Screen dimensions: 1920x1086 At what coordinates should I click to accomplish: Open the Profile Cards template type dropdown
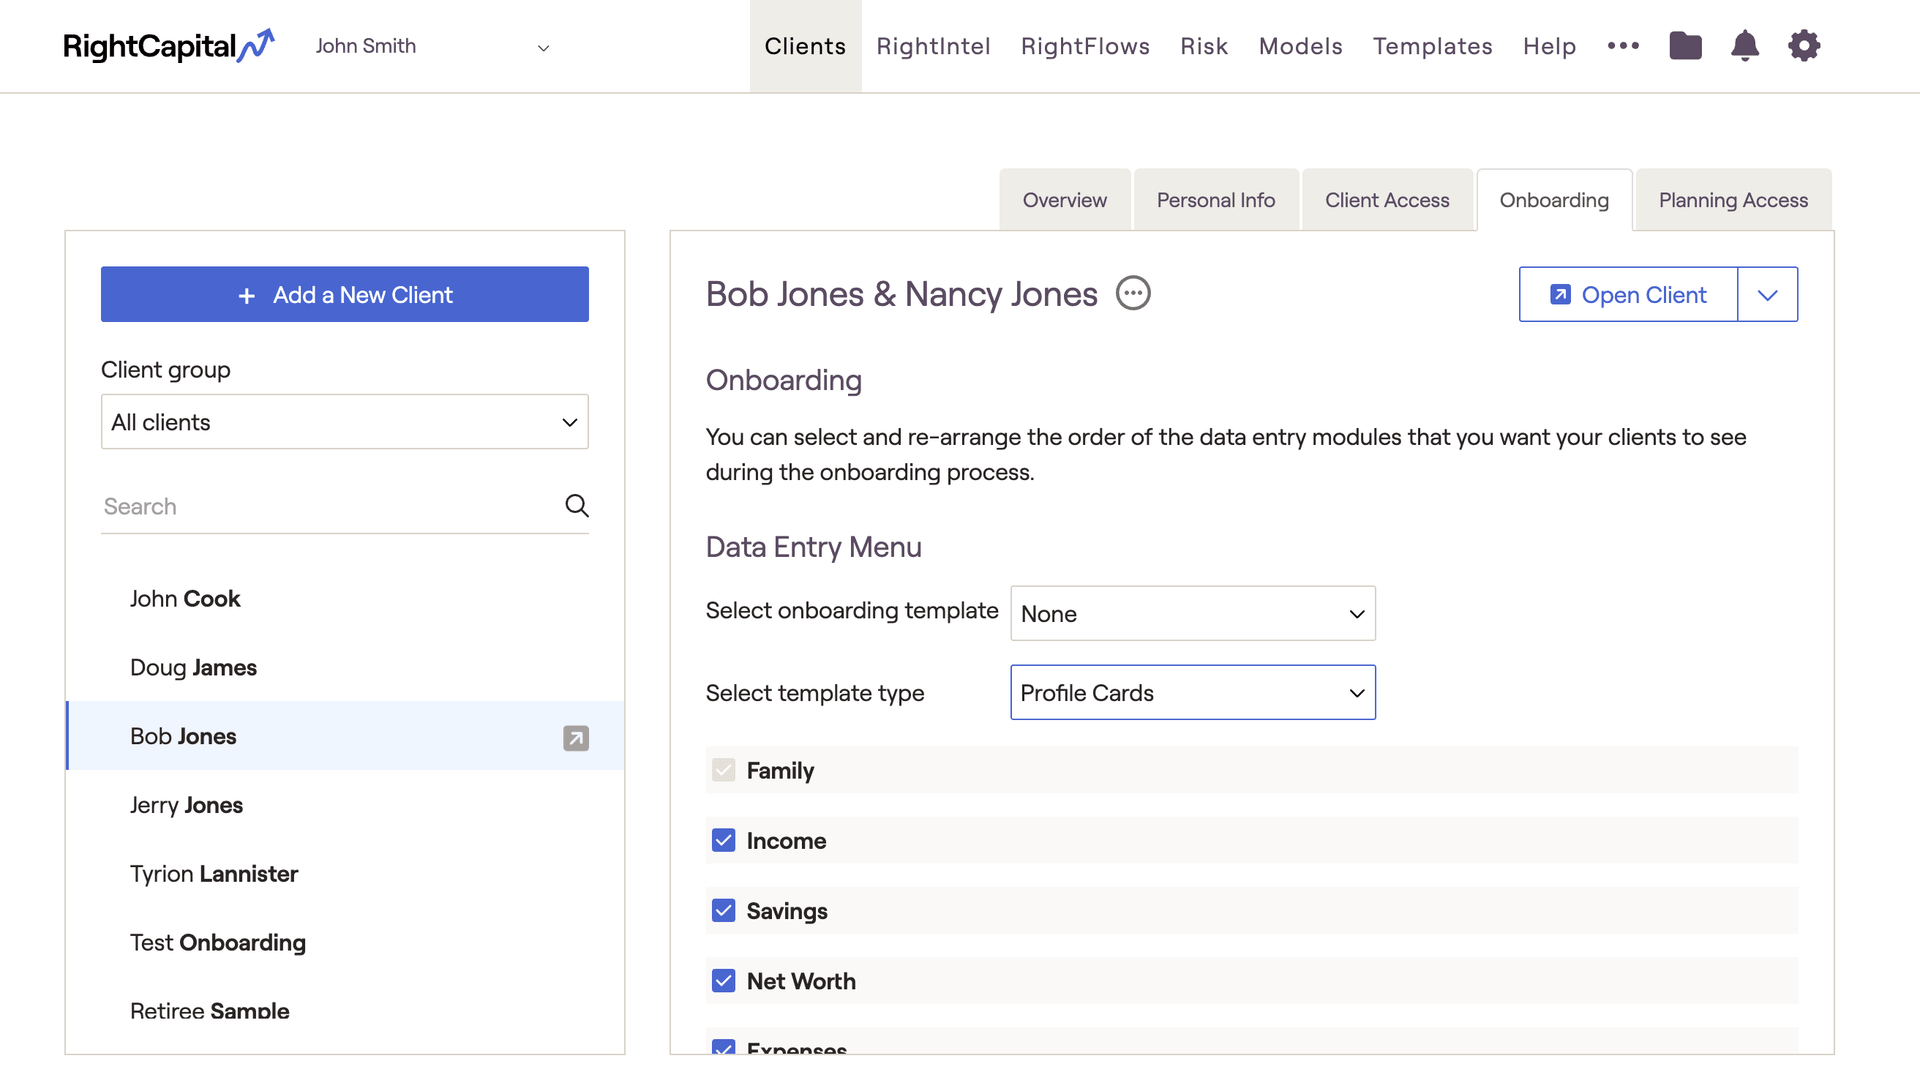click(x=1193, y=692)
